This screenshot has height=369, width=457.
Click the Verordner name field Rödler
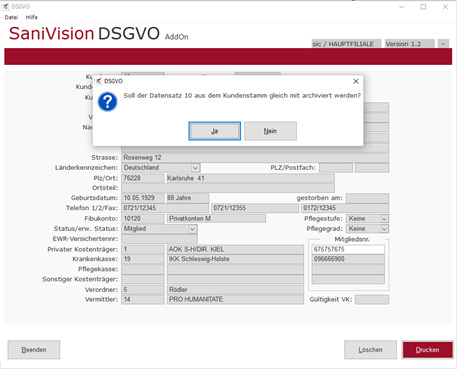[x=235, y=289]
